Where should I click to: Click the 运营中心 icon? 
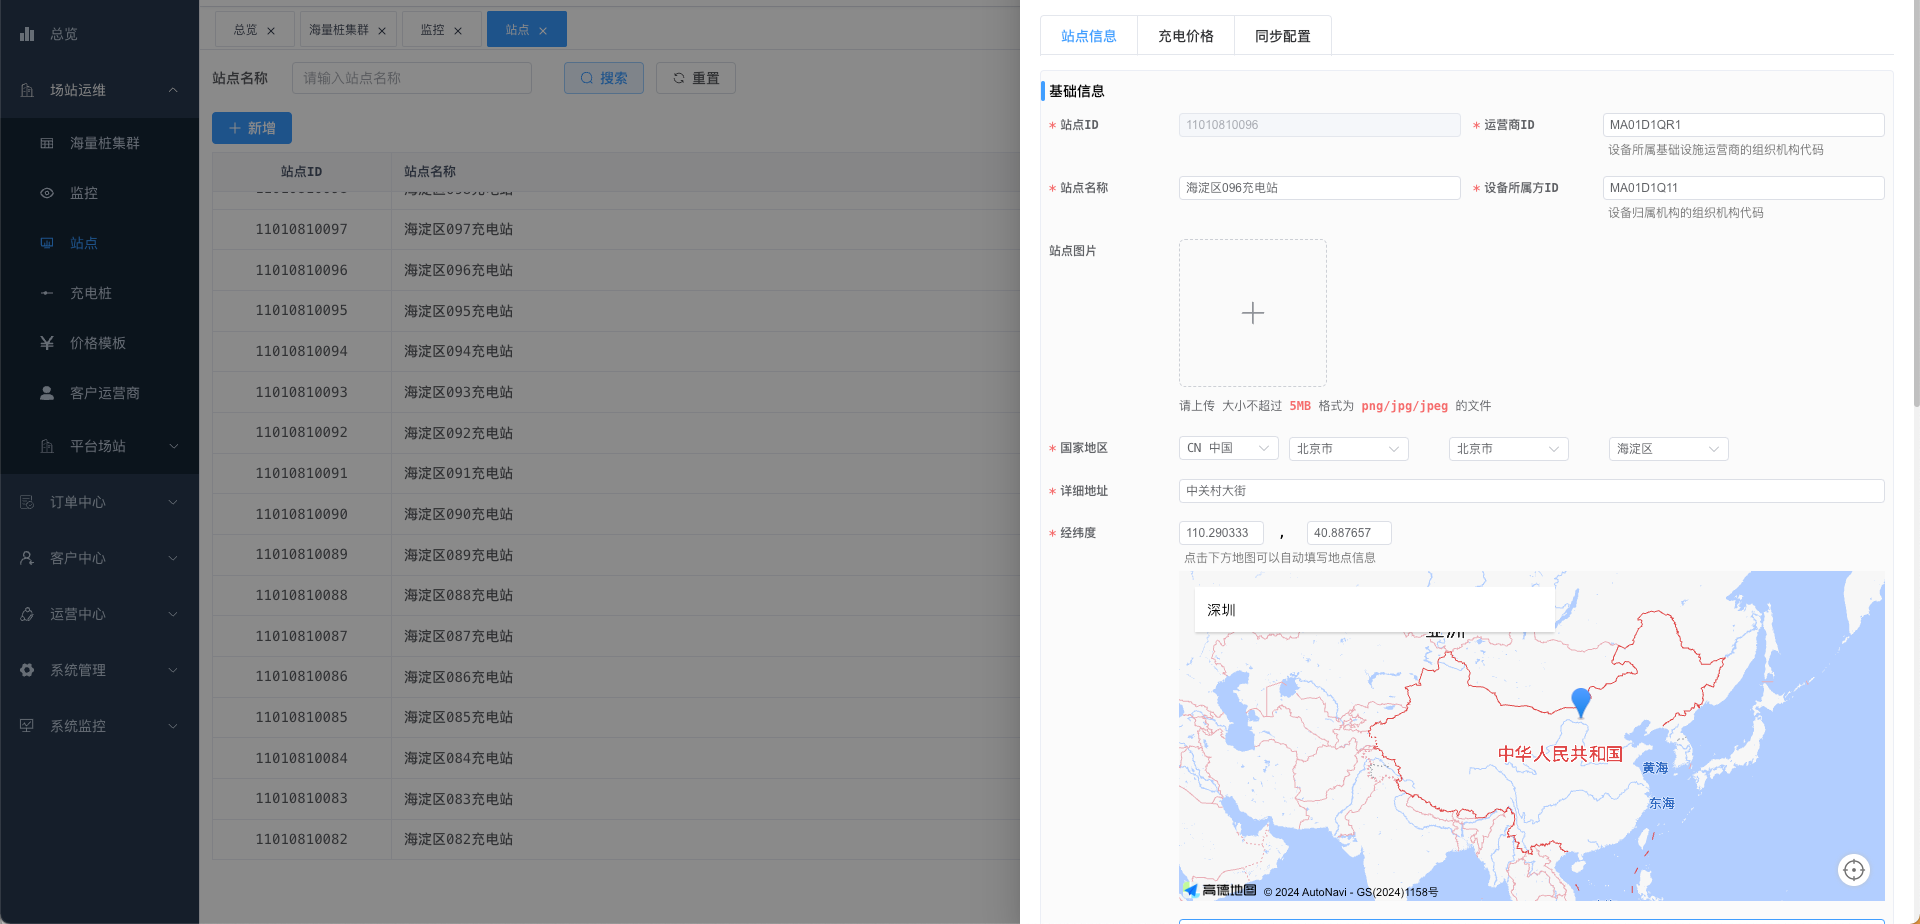click(27, 614)
